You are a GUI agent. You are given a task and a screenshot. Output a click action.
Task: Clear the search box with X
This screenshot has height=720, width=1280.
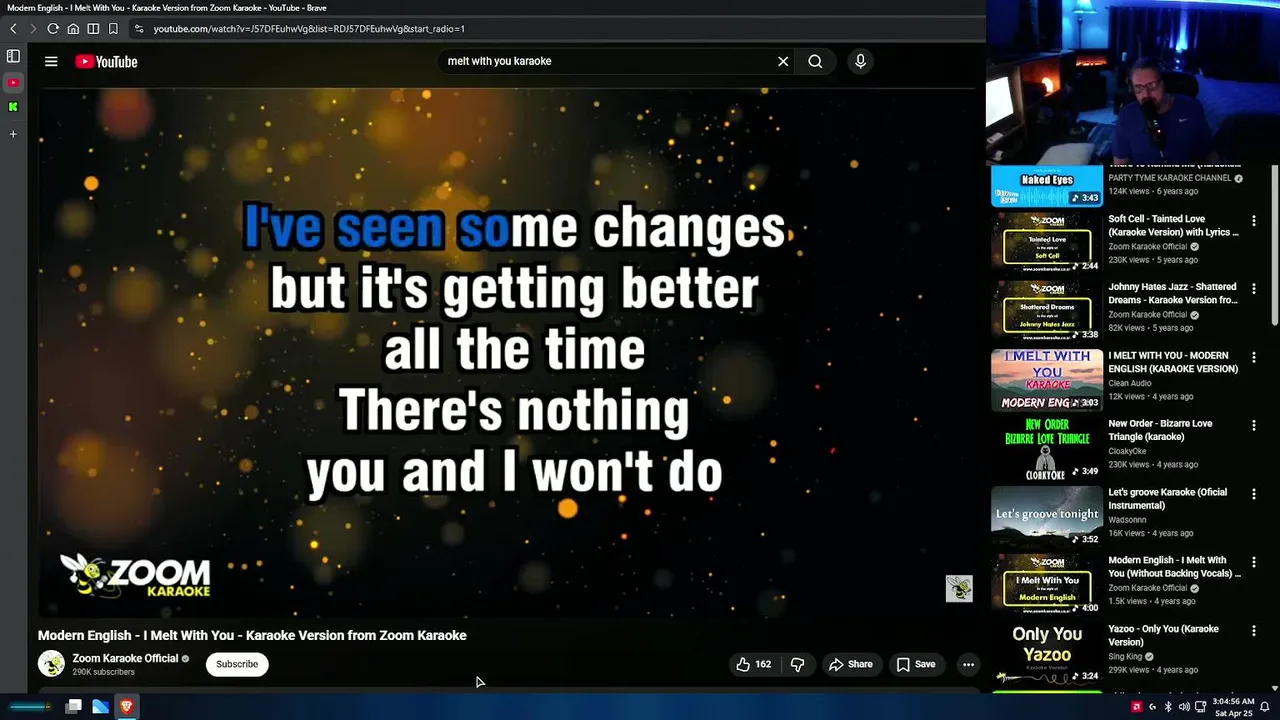pyautogui.click(x=783, y=61)
